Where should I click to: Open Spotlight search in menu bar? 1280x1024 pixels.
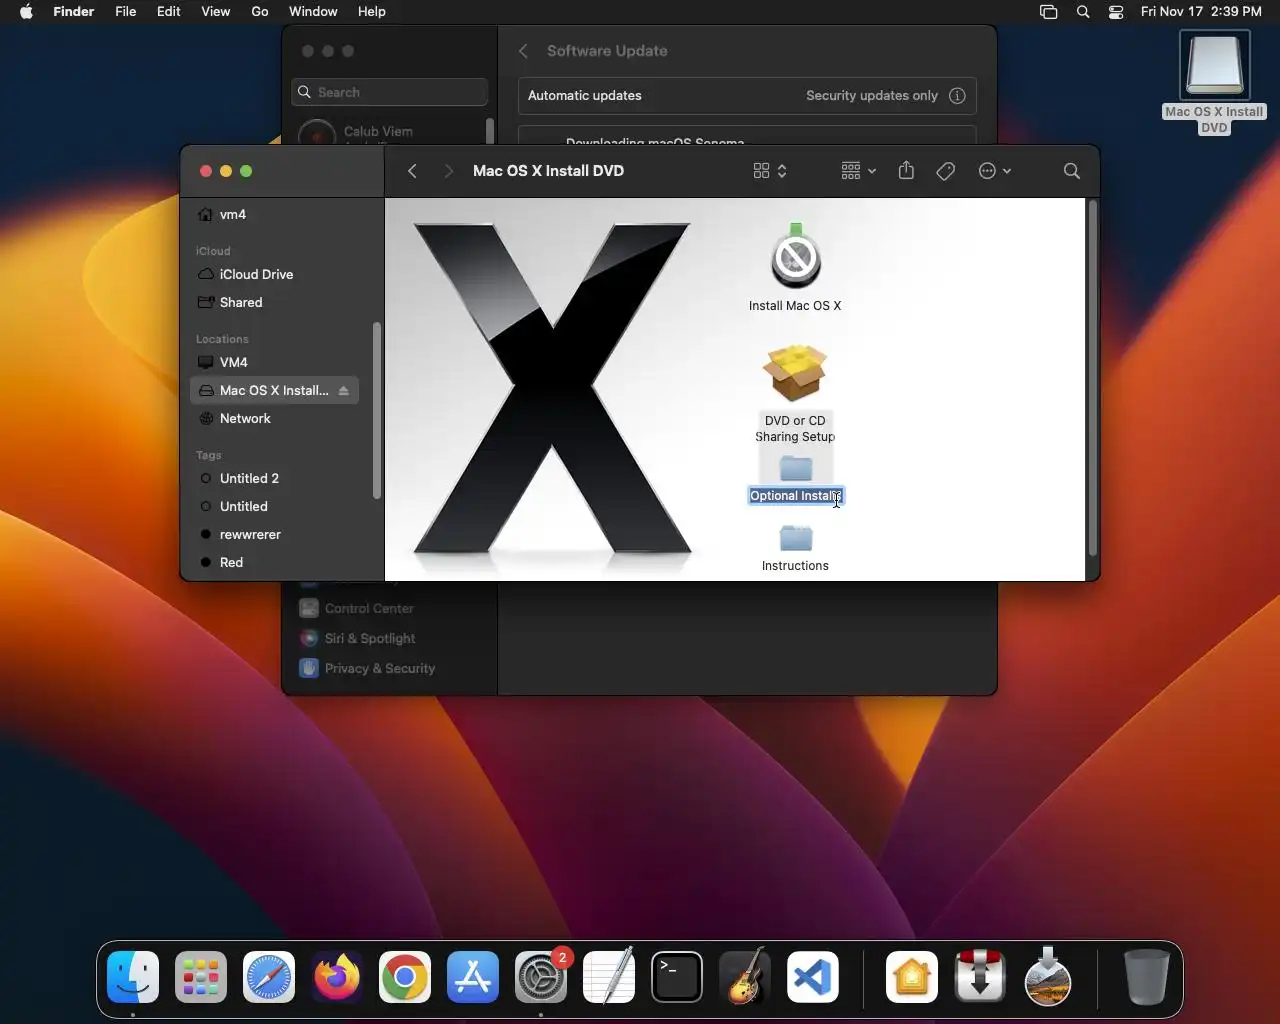(x=1083, y=12)
